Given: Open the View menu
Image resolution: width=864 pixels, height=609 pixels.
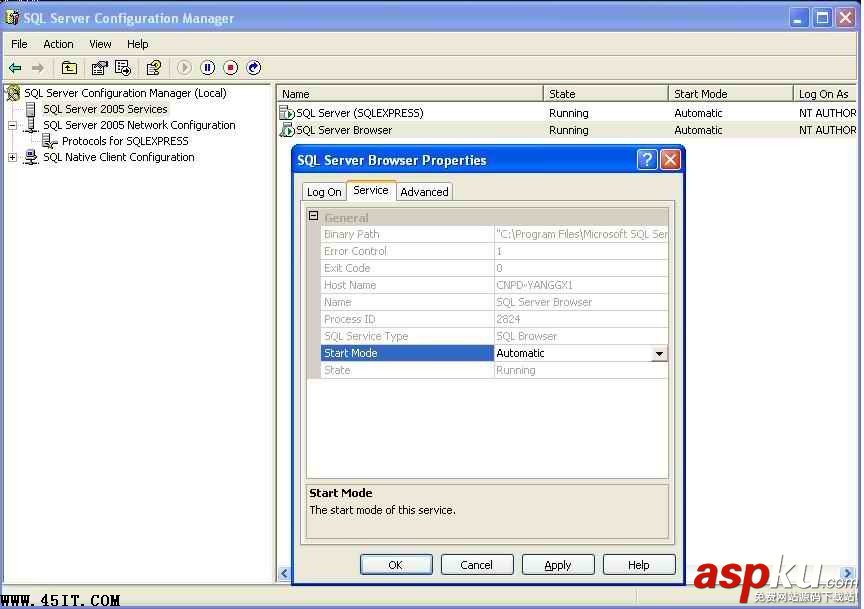Looking at the screenshot, I should 100,44.
